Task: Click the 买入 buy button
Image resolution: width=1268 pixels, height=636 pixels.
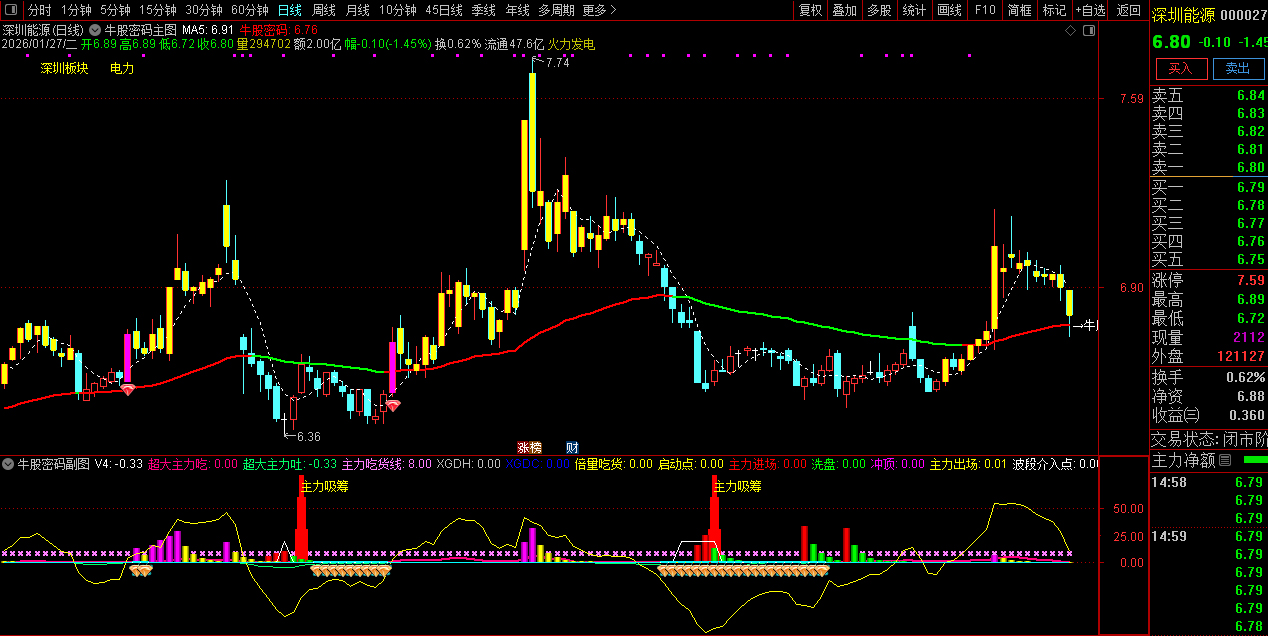Action: tap(1180, 68)
